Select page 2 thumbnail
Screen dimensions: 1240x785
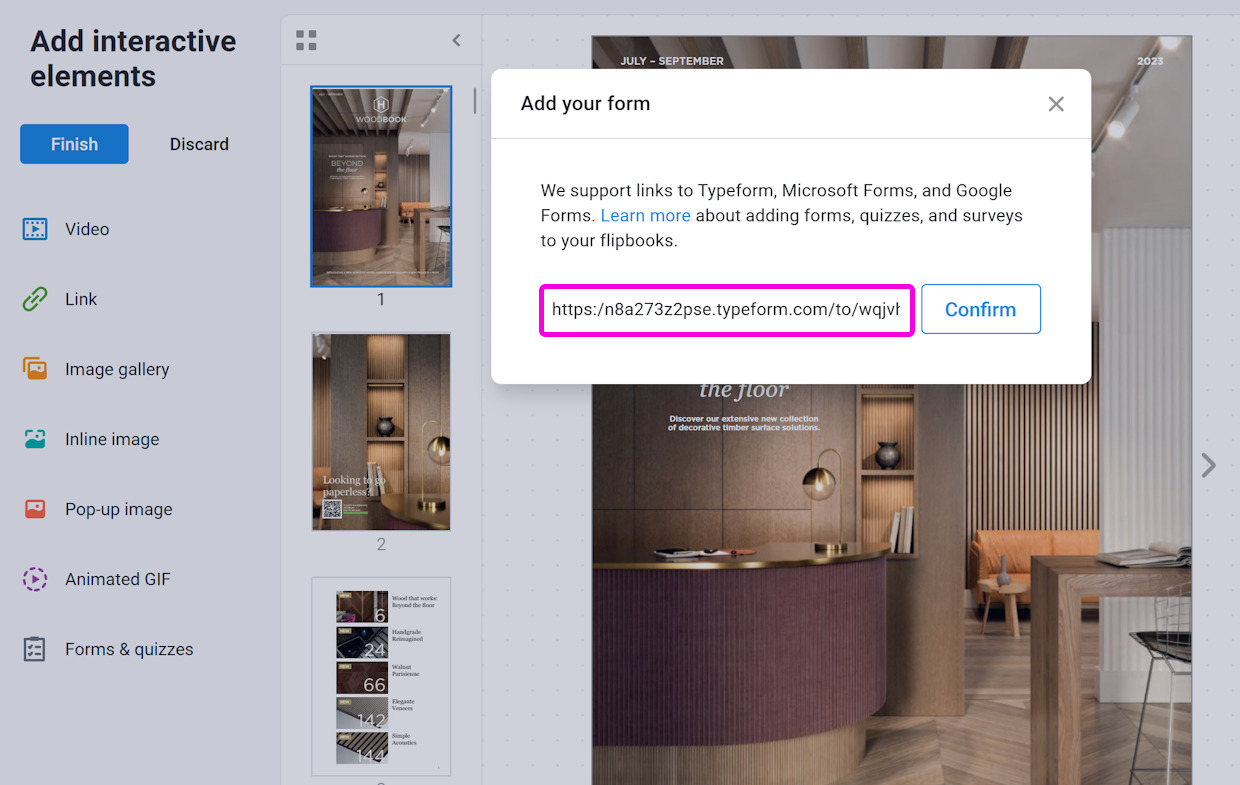tap(381, 431)
